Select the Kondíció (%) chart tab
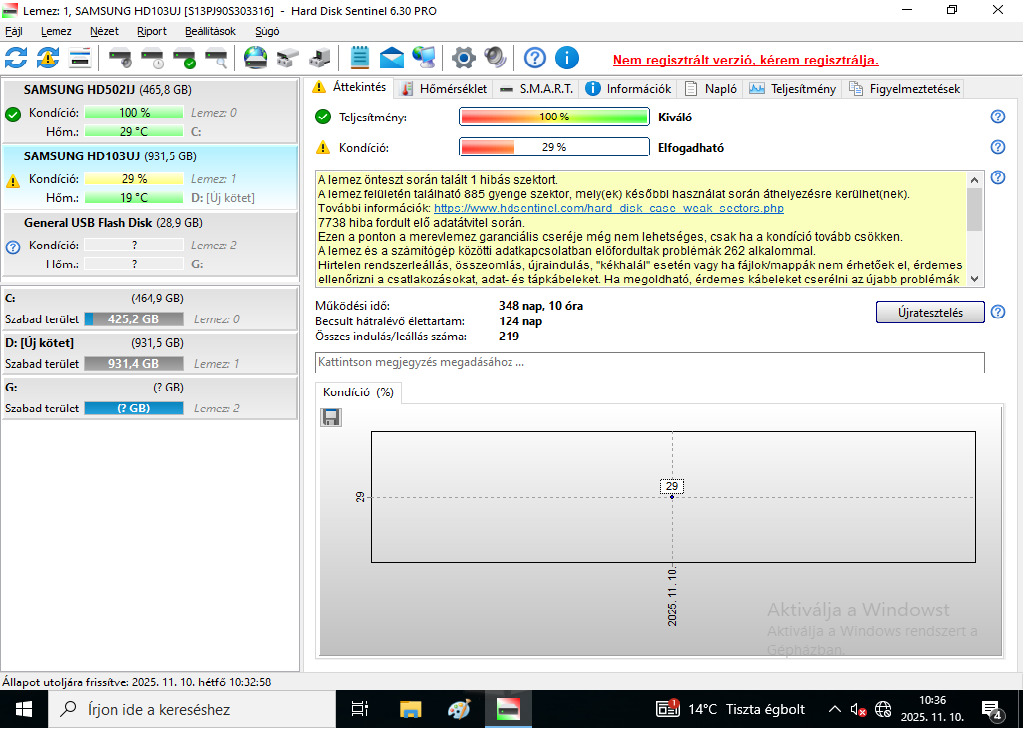The height and width of the screenshot is (730, 1024). (359, 392)
